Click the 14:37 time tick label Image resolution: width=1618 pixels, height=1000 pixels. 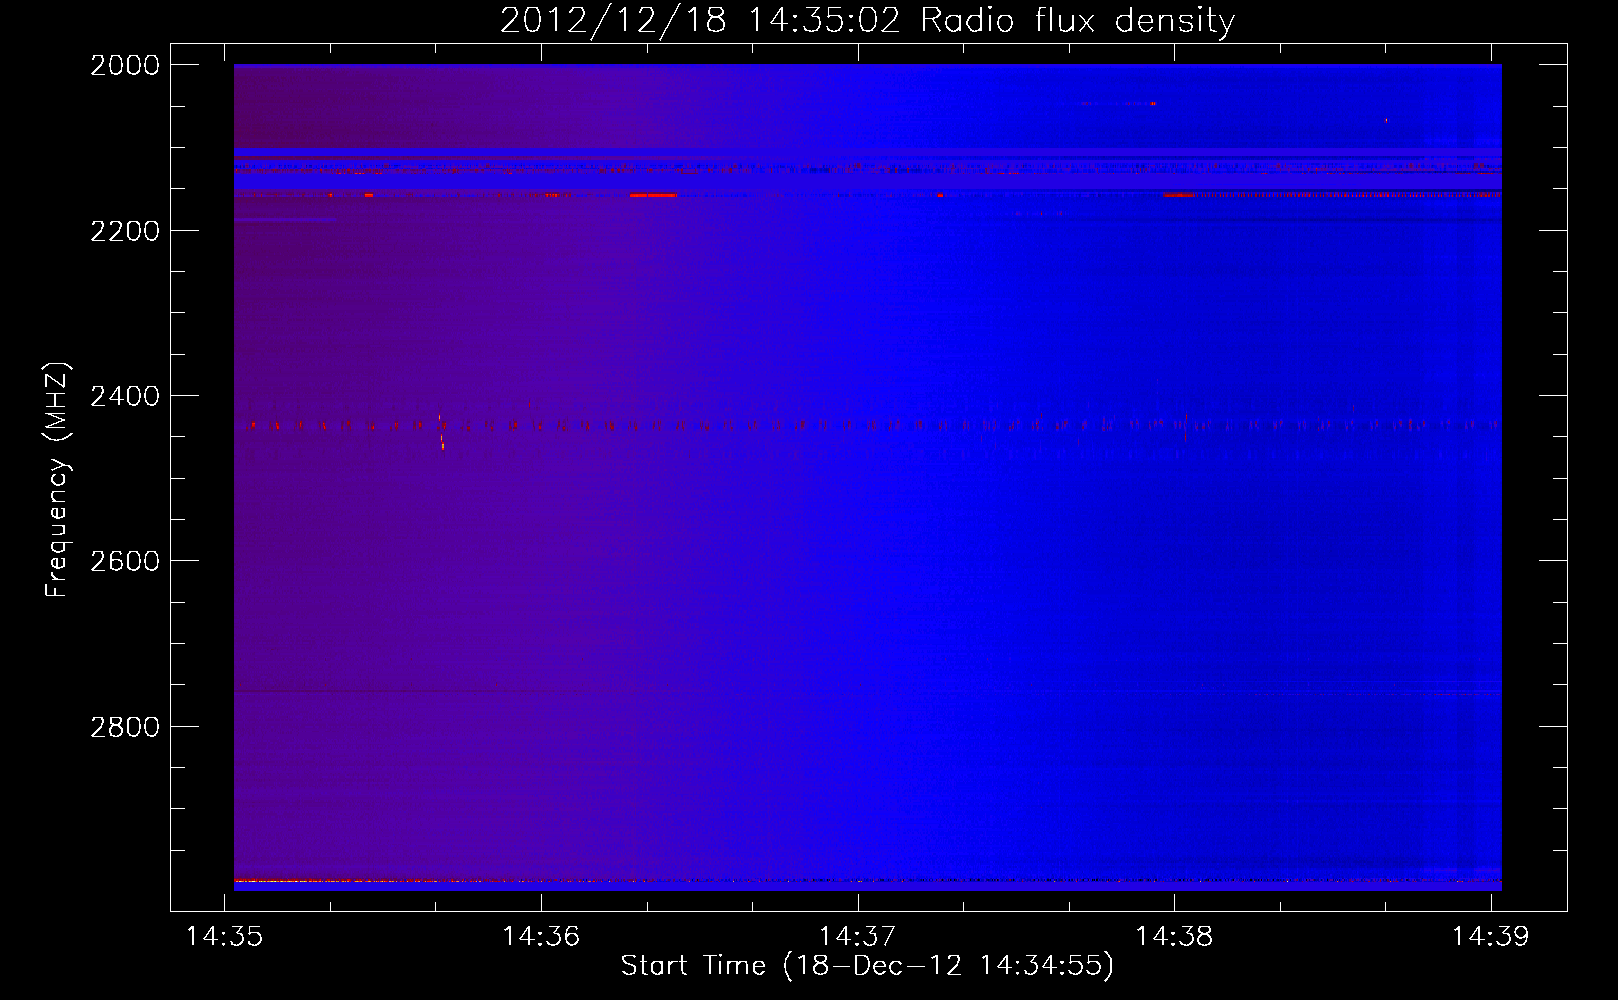point(858,937)
